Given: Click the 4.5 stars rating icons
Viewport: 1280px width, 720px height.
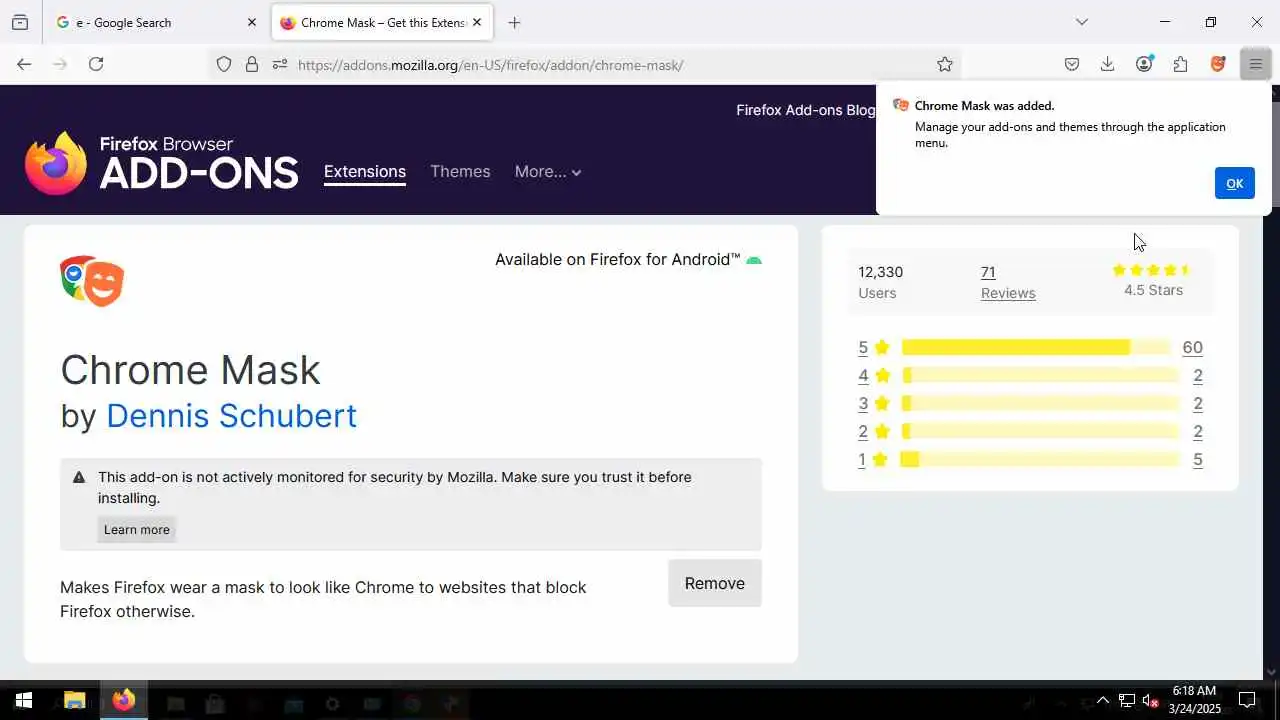Looking at the screenshot, I should [1151, 270].
